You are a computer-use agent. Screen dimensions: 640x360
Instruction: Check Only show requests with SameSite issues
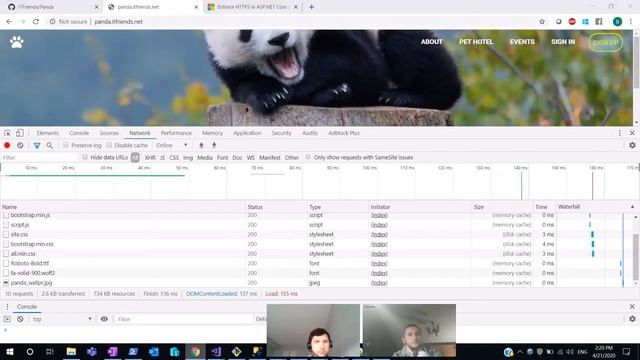308,157
